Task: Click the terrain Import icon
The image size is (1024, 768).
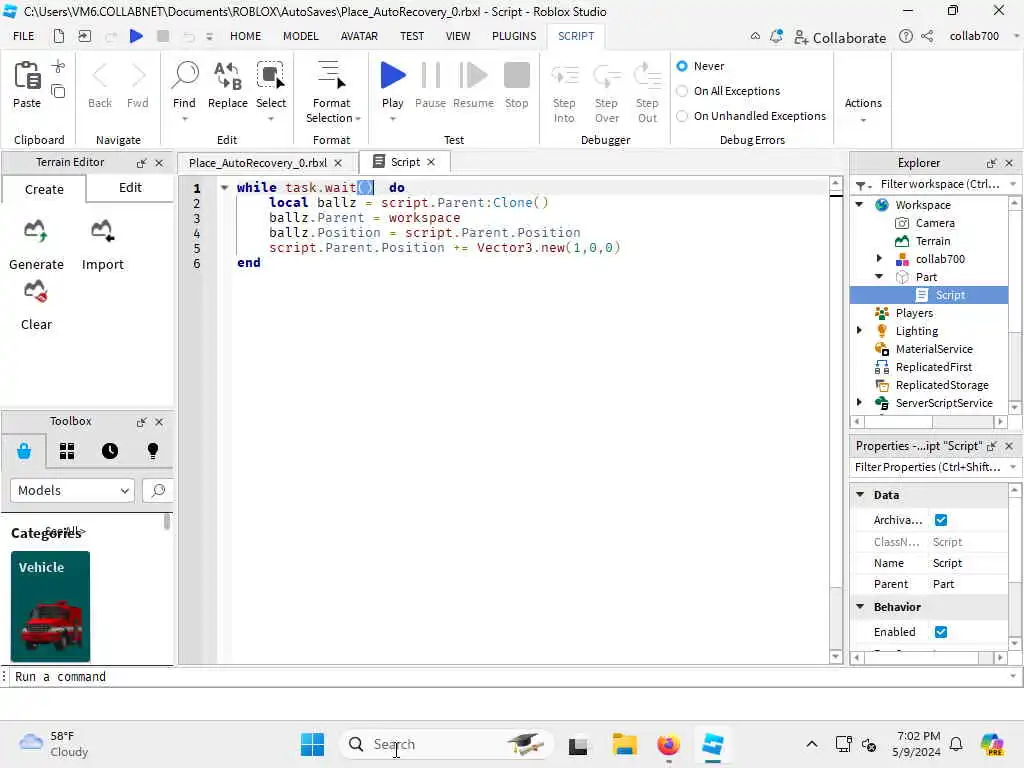Action: point(103,232)
